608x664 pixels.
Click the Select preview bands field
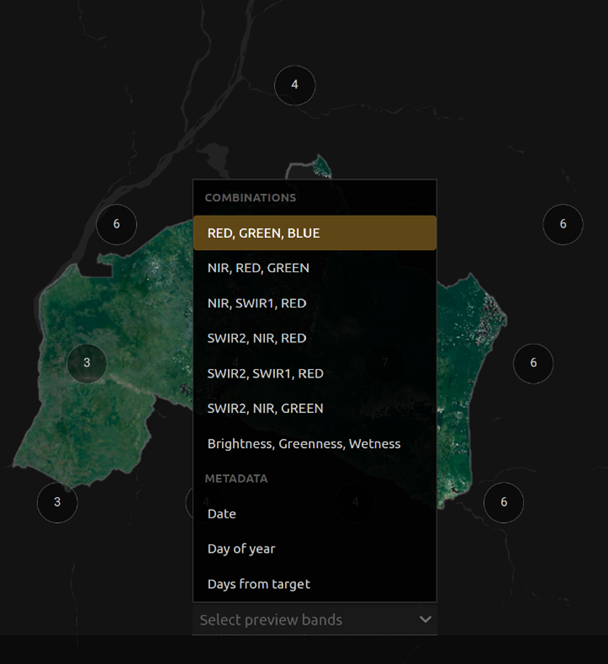[x=300, y=620]
